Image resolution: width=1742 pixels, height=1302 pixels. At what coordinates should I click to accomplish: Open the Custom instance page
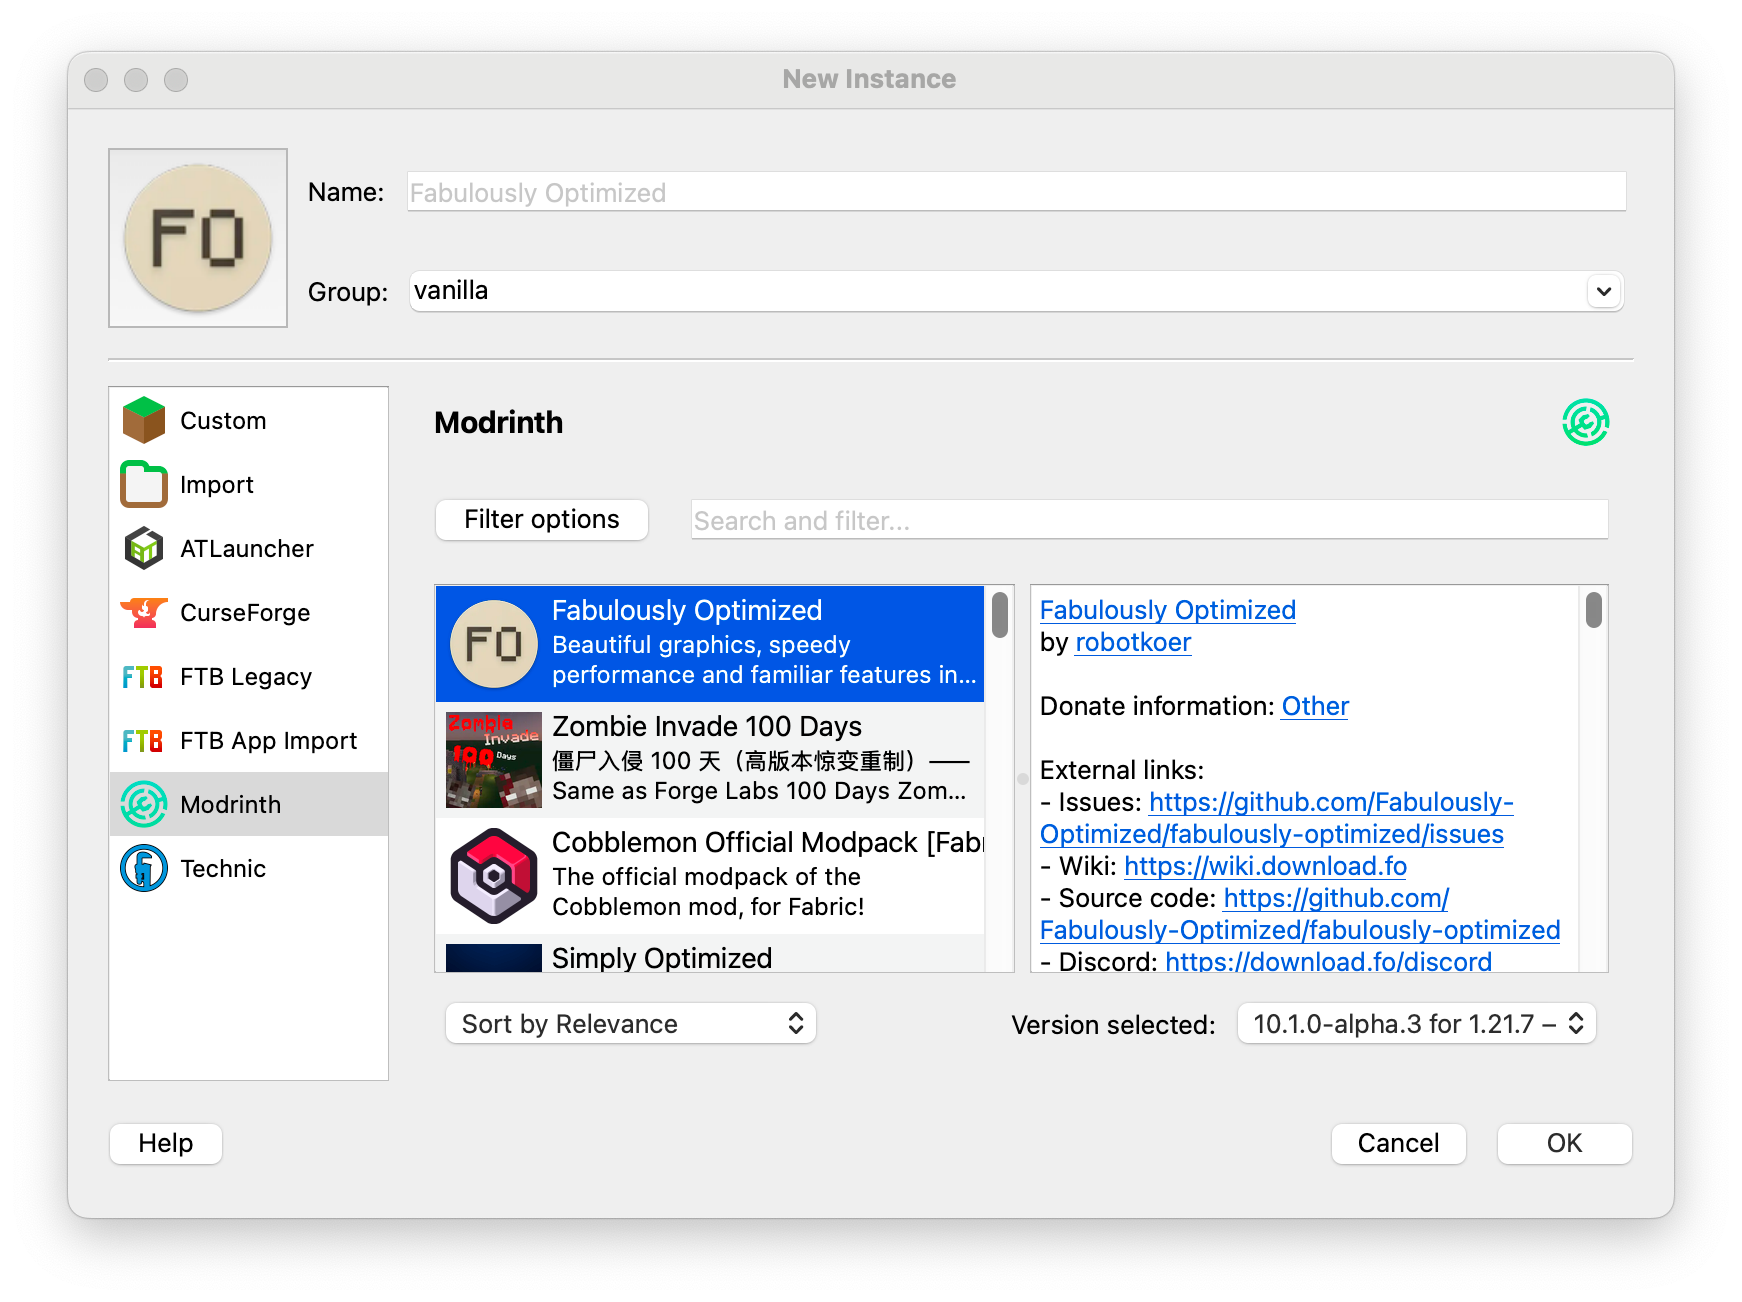[x=249, y=420]
